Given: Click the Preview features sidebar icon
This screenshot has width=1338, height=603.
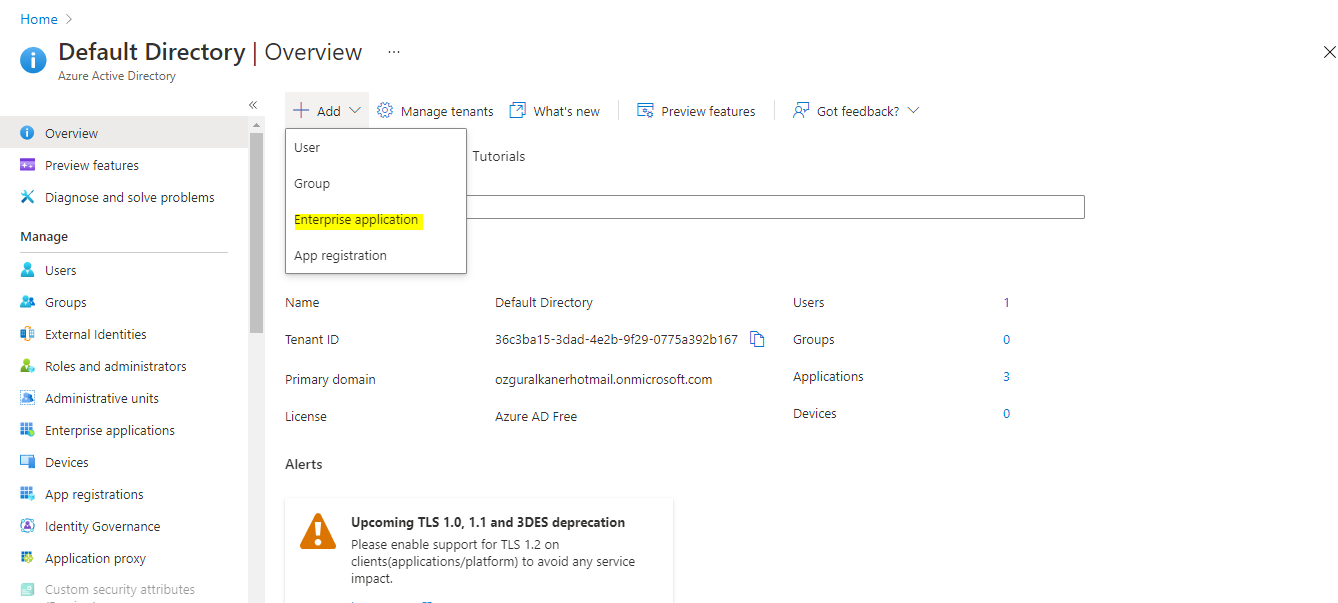Looking at the screenshot, I should tap(27, 165).
